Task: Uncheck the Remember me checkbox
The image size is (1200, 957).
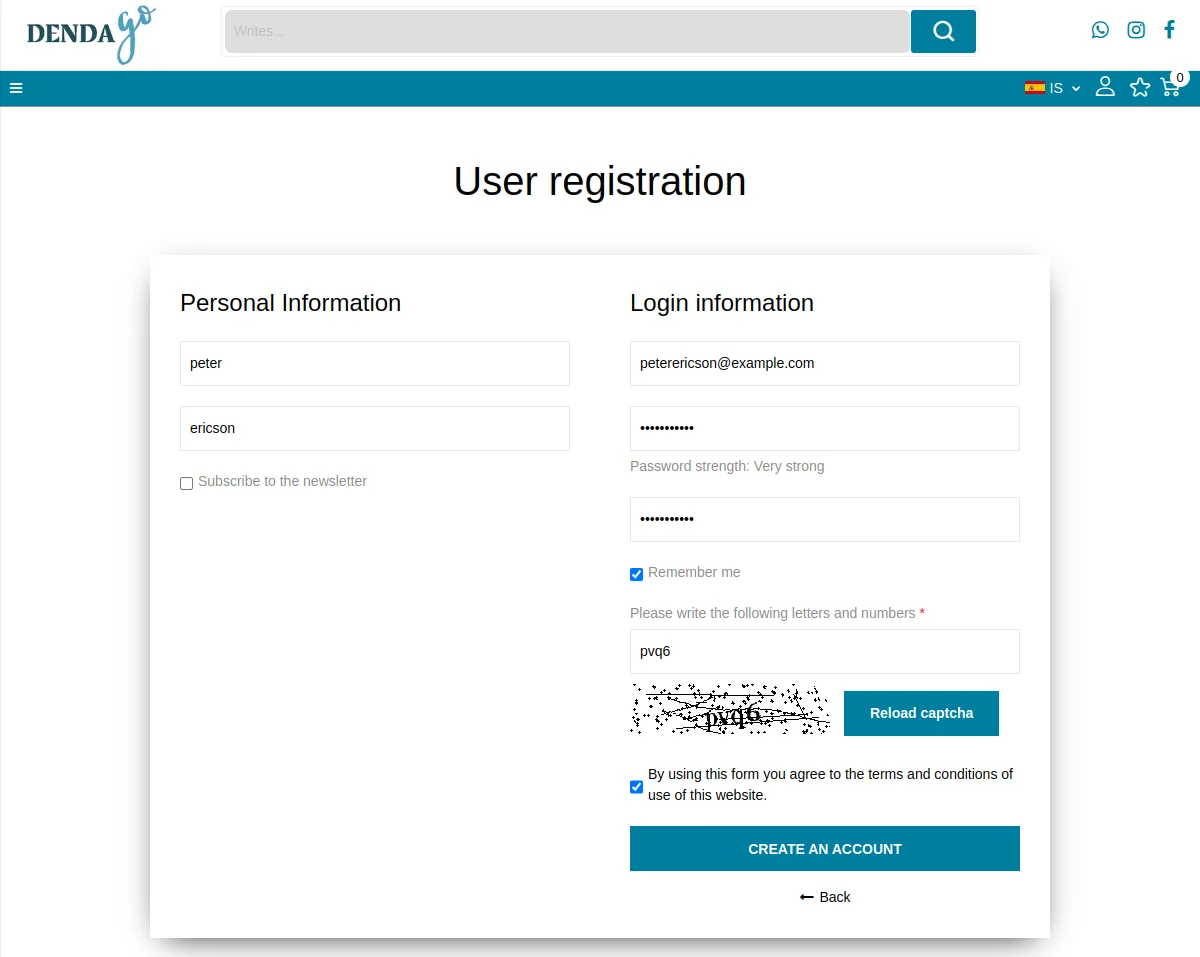Action: point(637,574)
